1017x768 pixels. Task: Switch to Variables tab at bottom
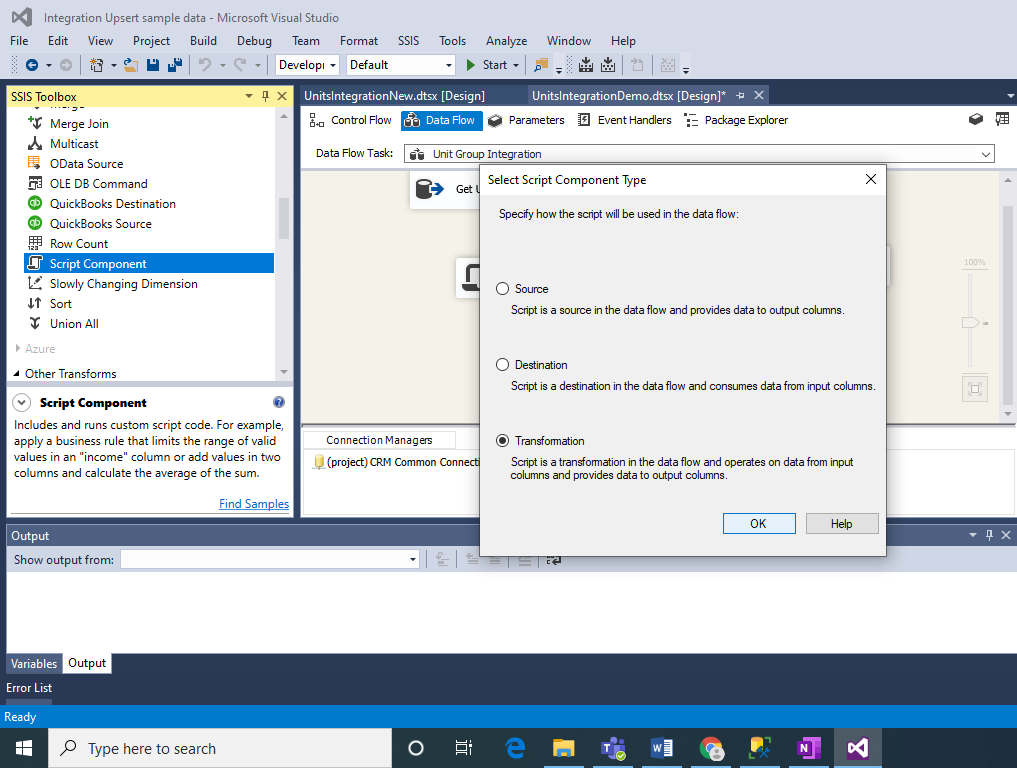click(34, 664)
